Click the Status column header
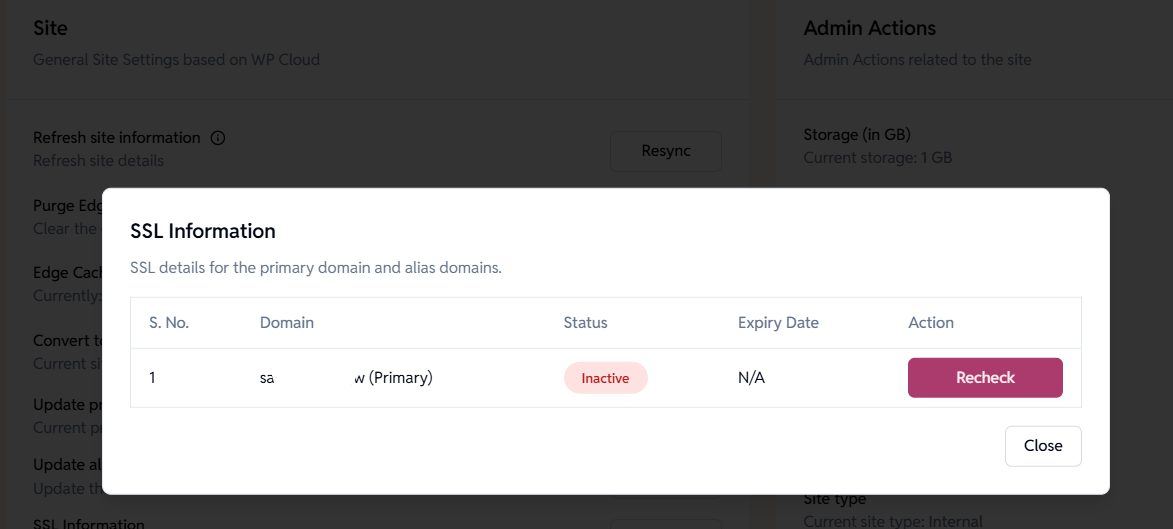This screenshot has height=529, width=1173. pos(585,323)
